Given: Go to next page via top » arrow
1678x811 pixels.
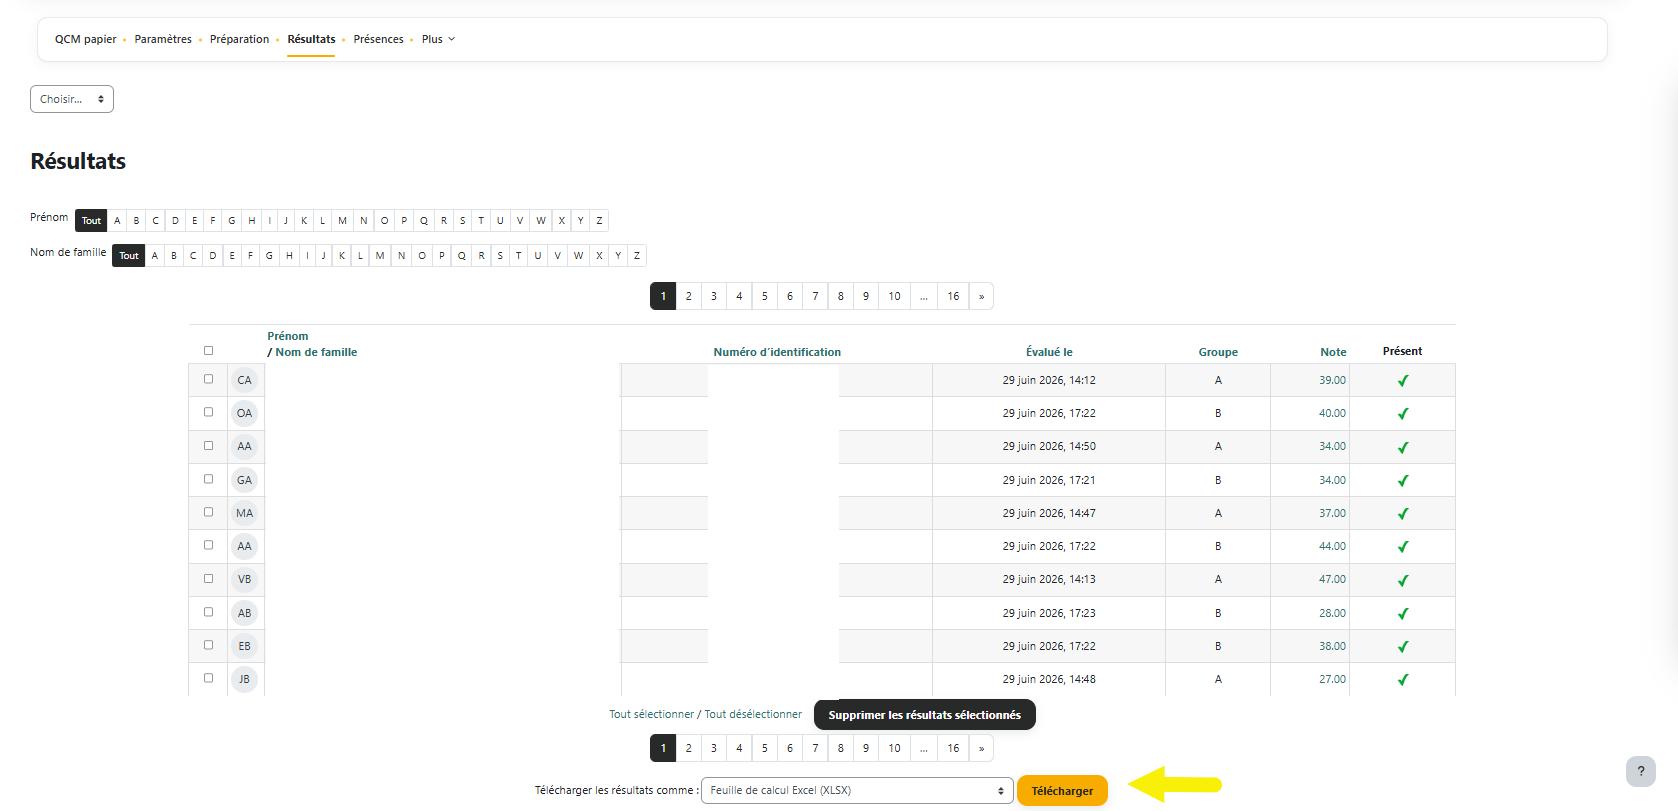Looking at the screenshot, I should [x=981, y=296].
